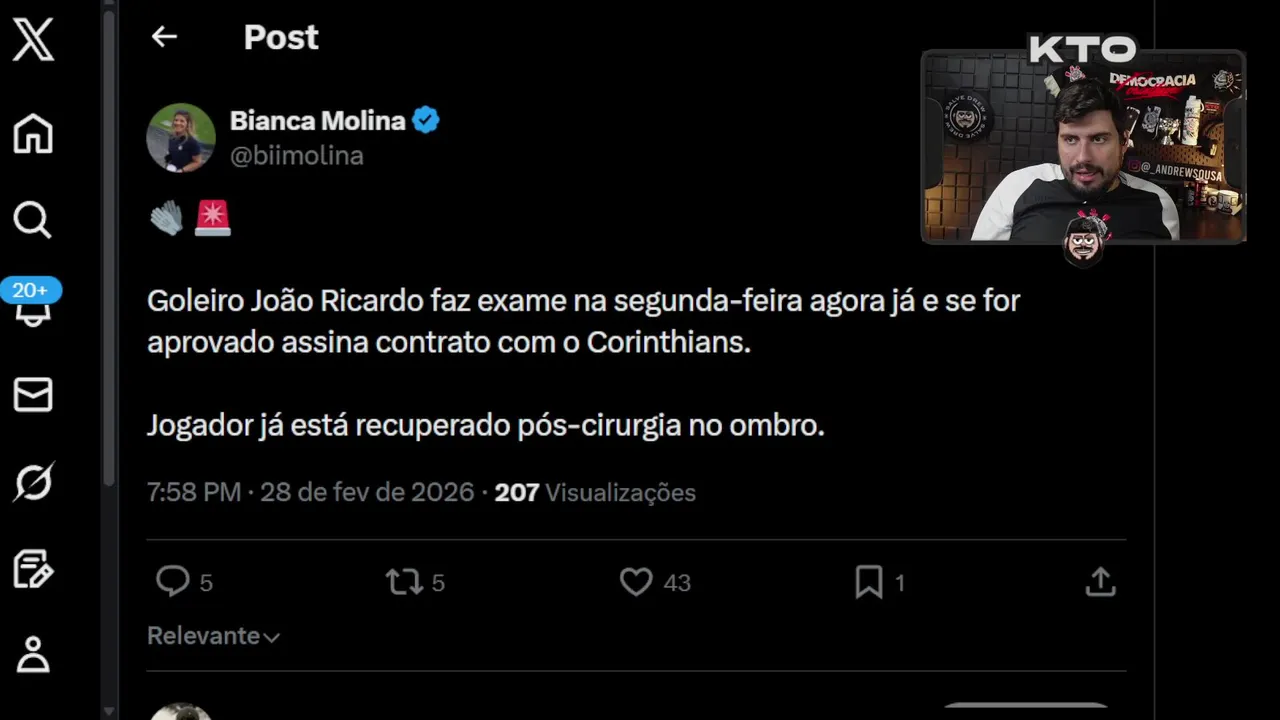Click the @biimolina handle
The width and height of the screenshot is (1280, 720).
tap(297, 156)
